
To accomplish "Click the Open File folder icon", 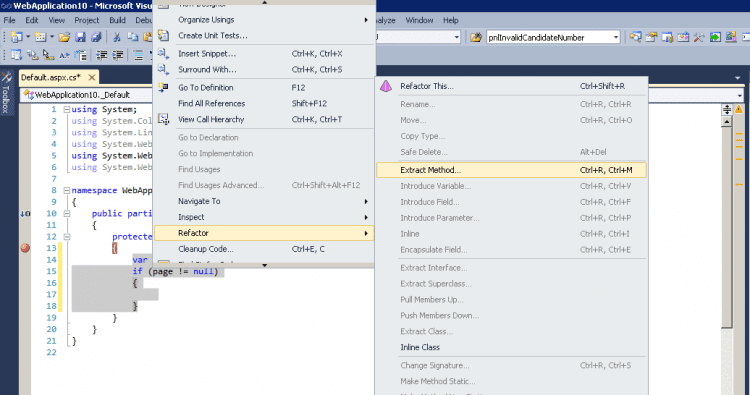I will coord(65,37).
